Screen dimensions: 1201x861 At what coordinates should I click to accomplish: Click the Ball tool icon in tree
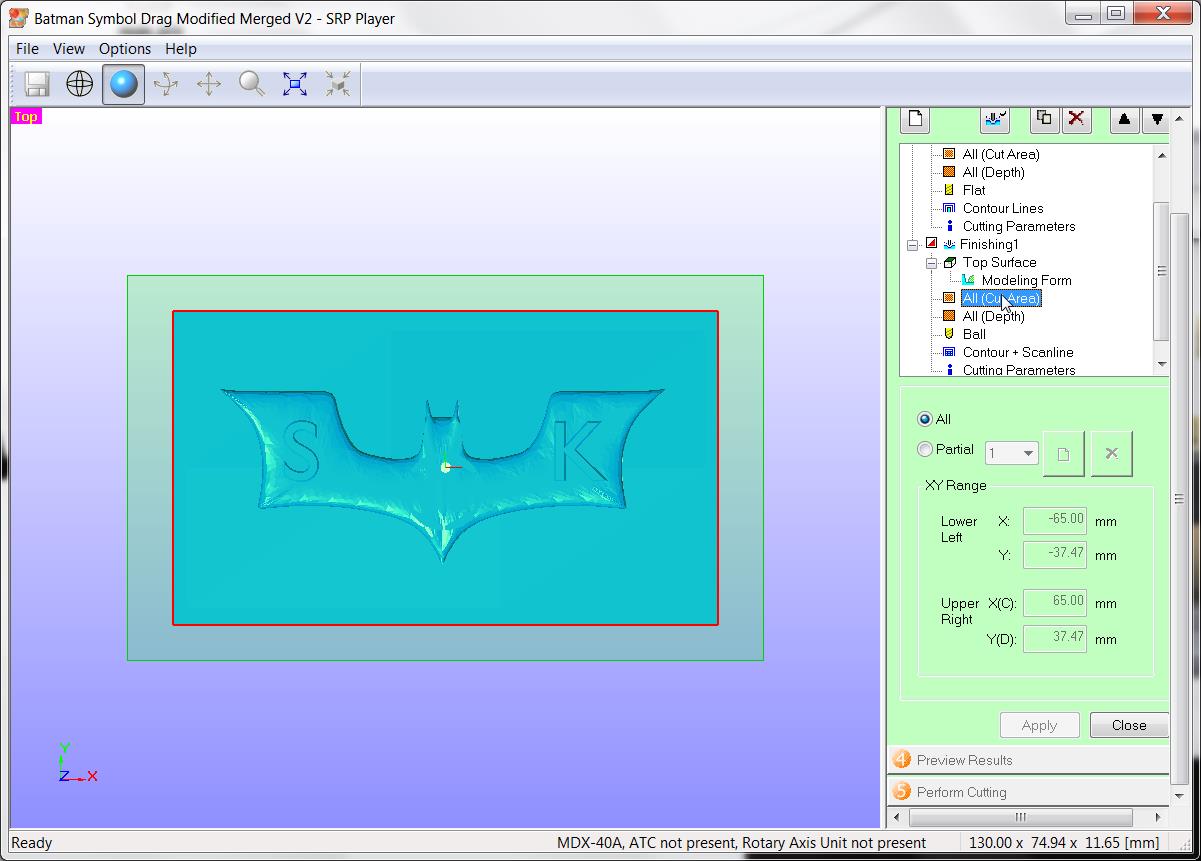tap(949, 334)
